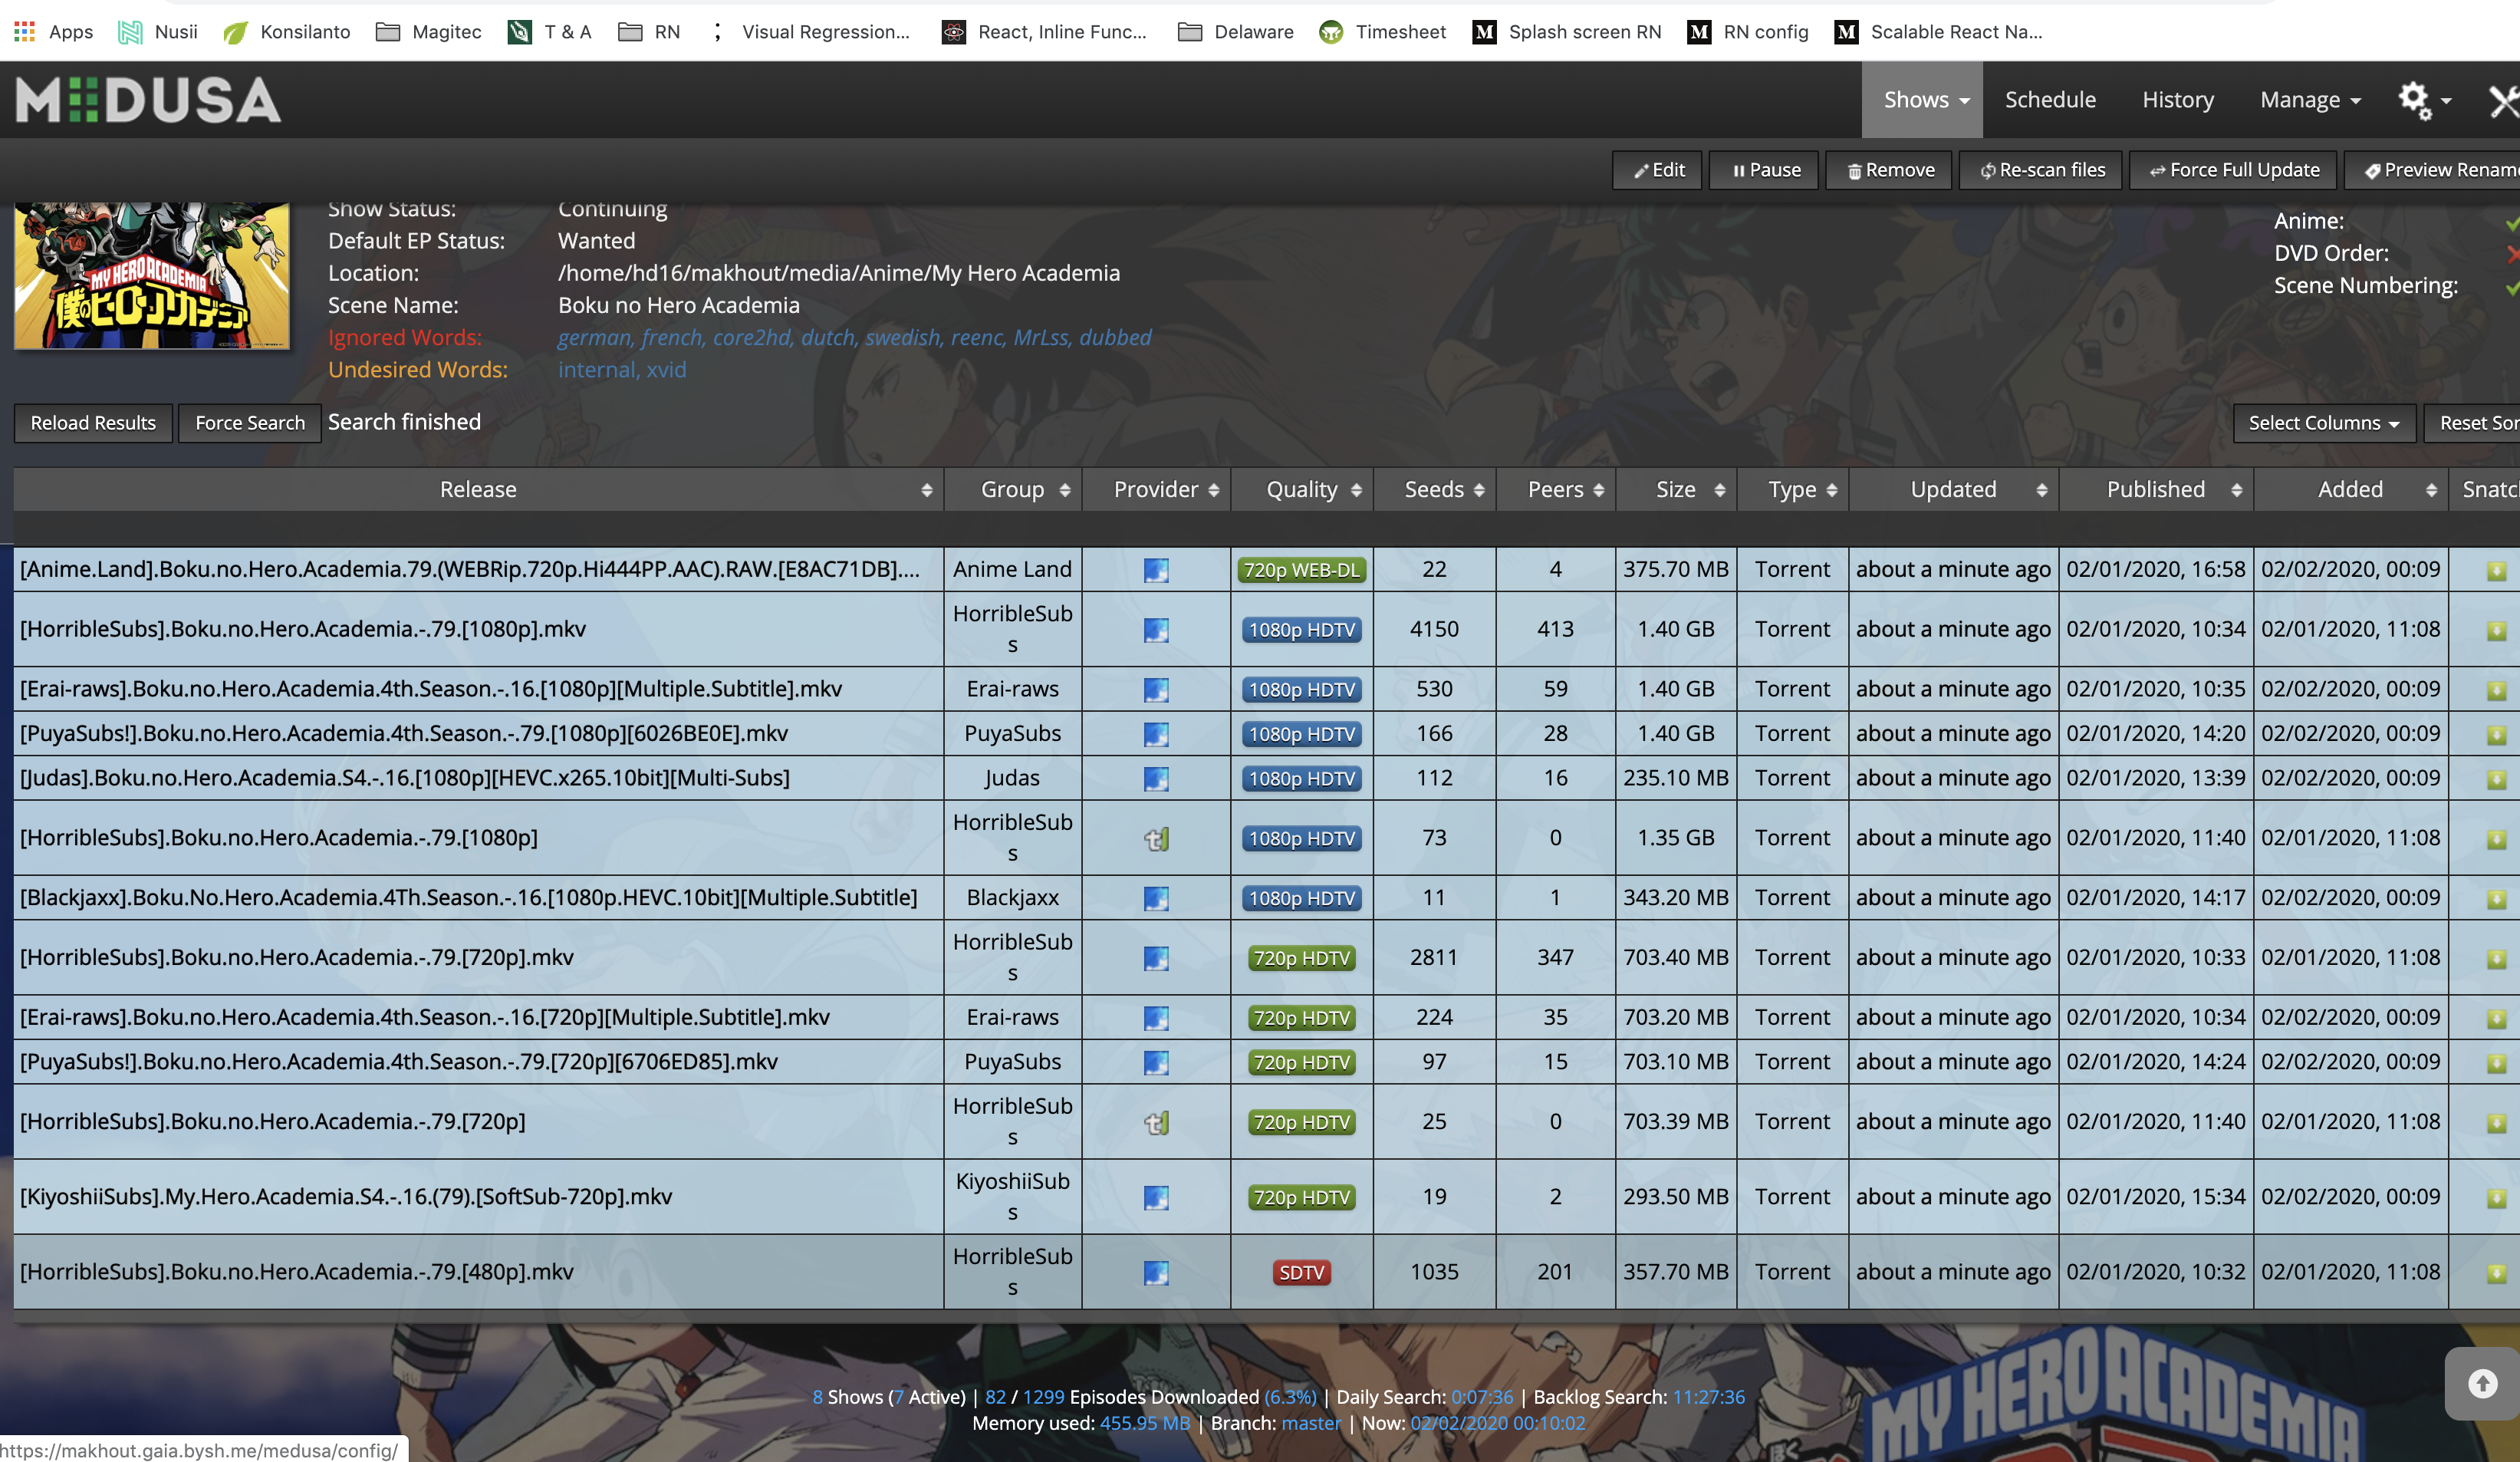2520x1462 pixels.
Task: Open the settings gear menu
Action: tap(2424, 100)
